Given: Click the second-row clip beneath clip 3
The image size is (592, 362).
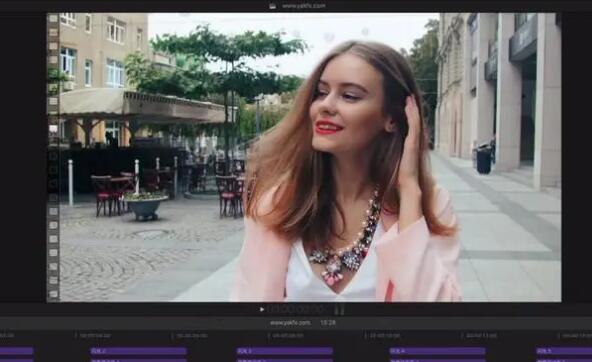Looking at the screenshot, I should (x=285, y=360).
